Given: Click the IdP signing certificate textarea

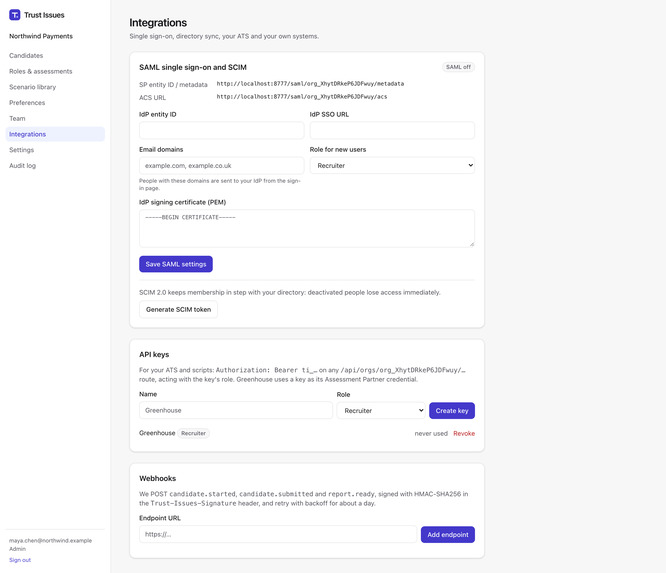Looking at the screenshot, I should (x=307, y=229).
